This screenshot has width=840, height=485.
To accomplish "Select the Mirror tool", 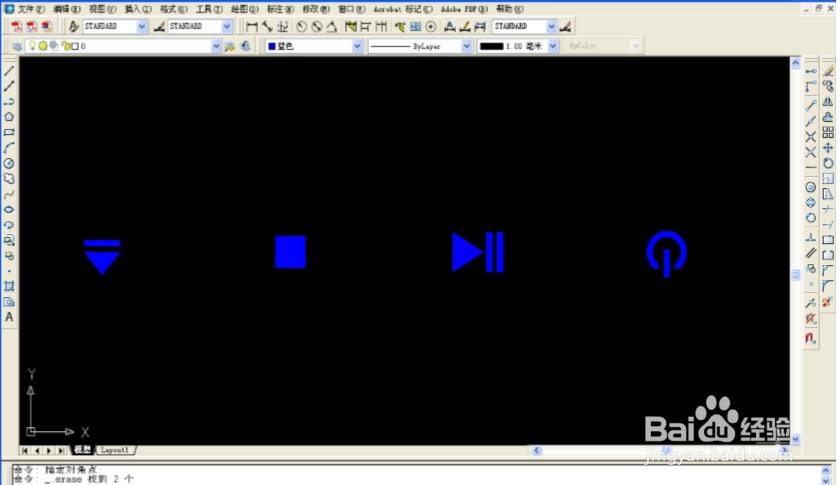I will click(828, 101).
